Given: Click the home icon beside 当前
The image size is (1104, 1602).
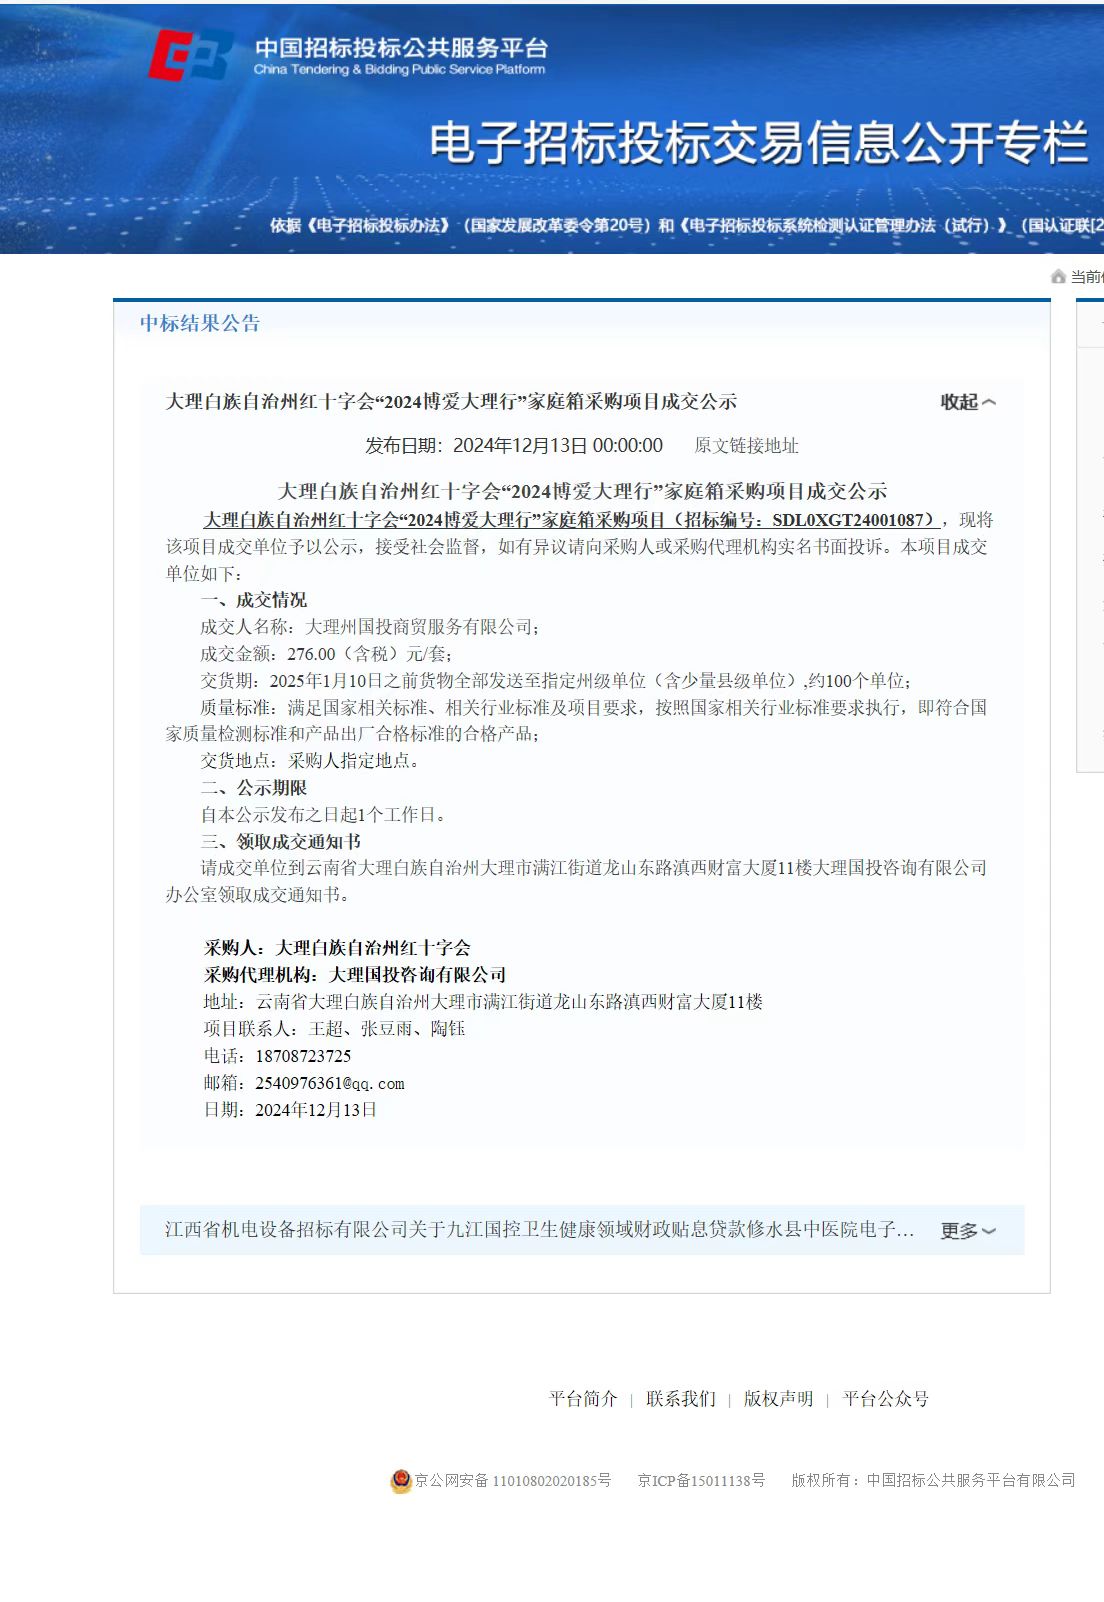Looking at the screenshot, I should (1058, 277).
